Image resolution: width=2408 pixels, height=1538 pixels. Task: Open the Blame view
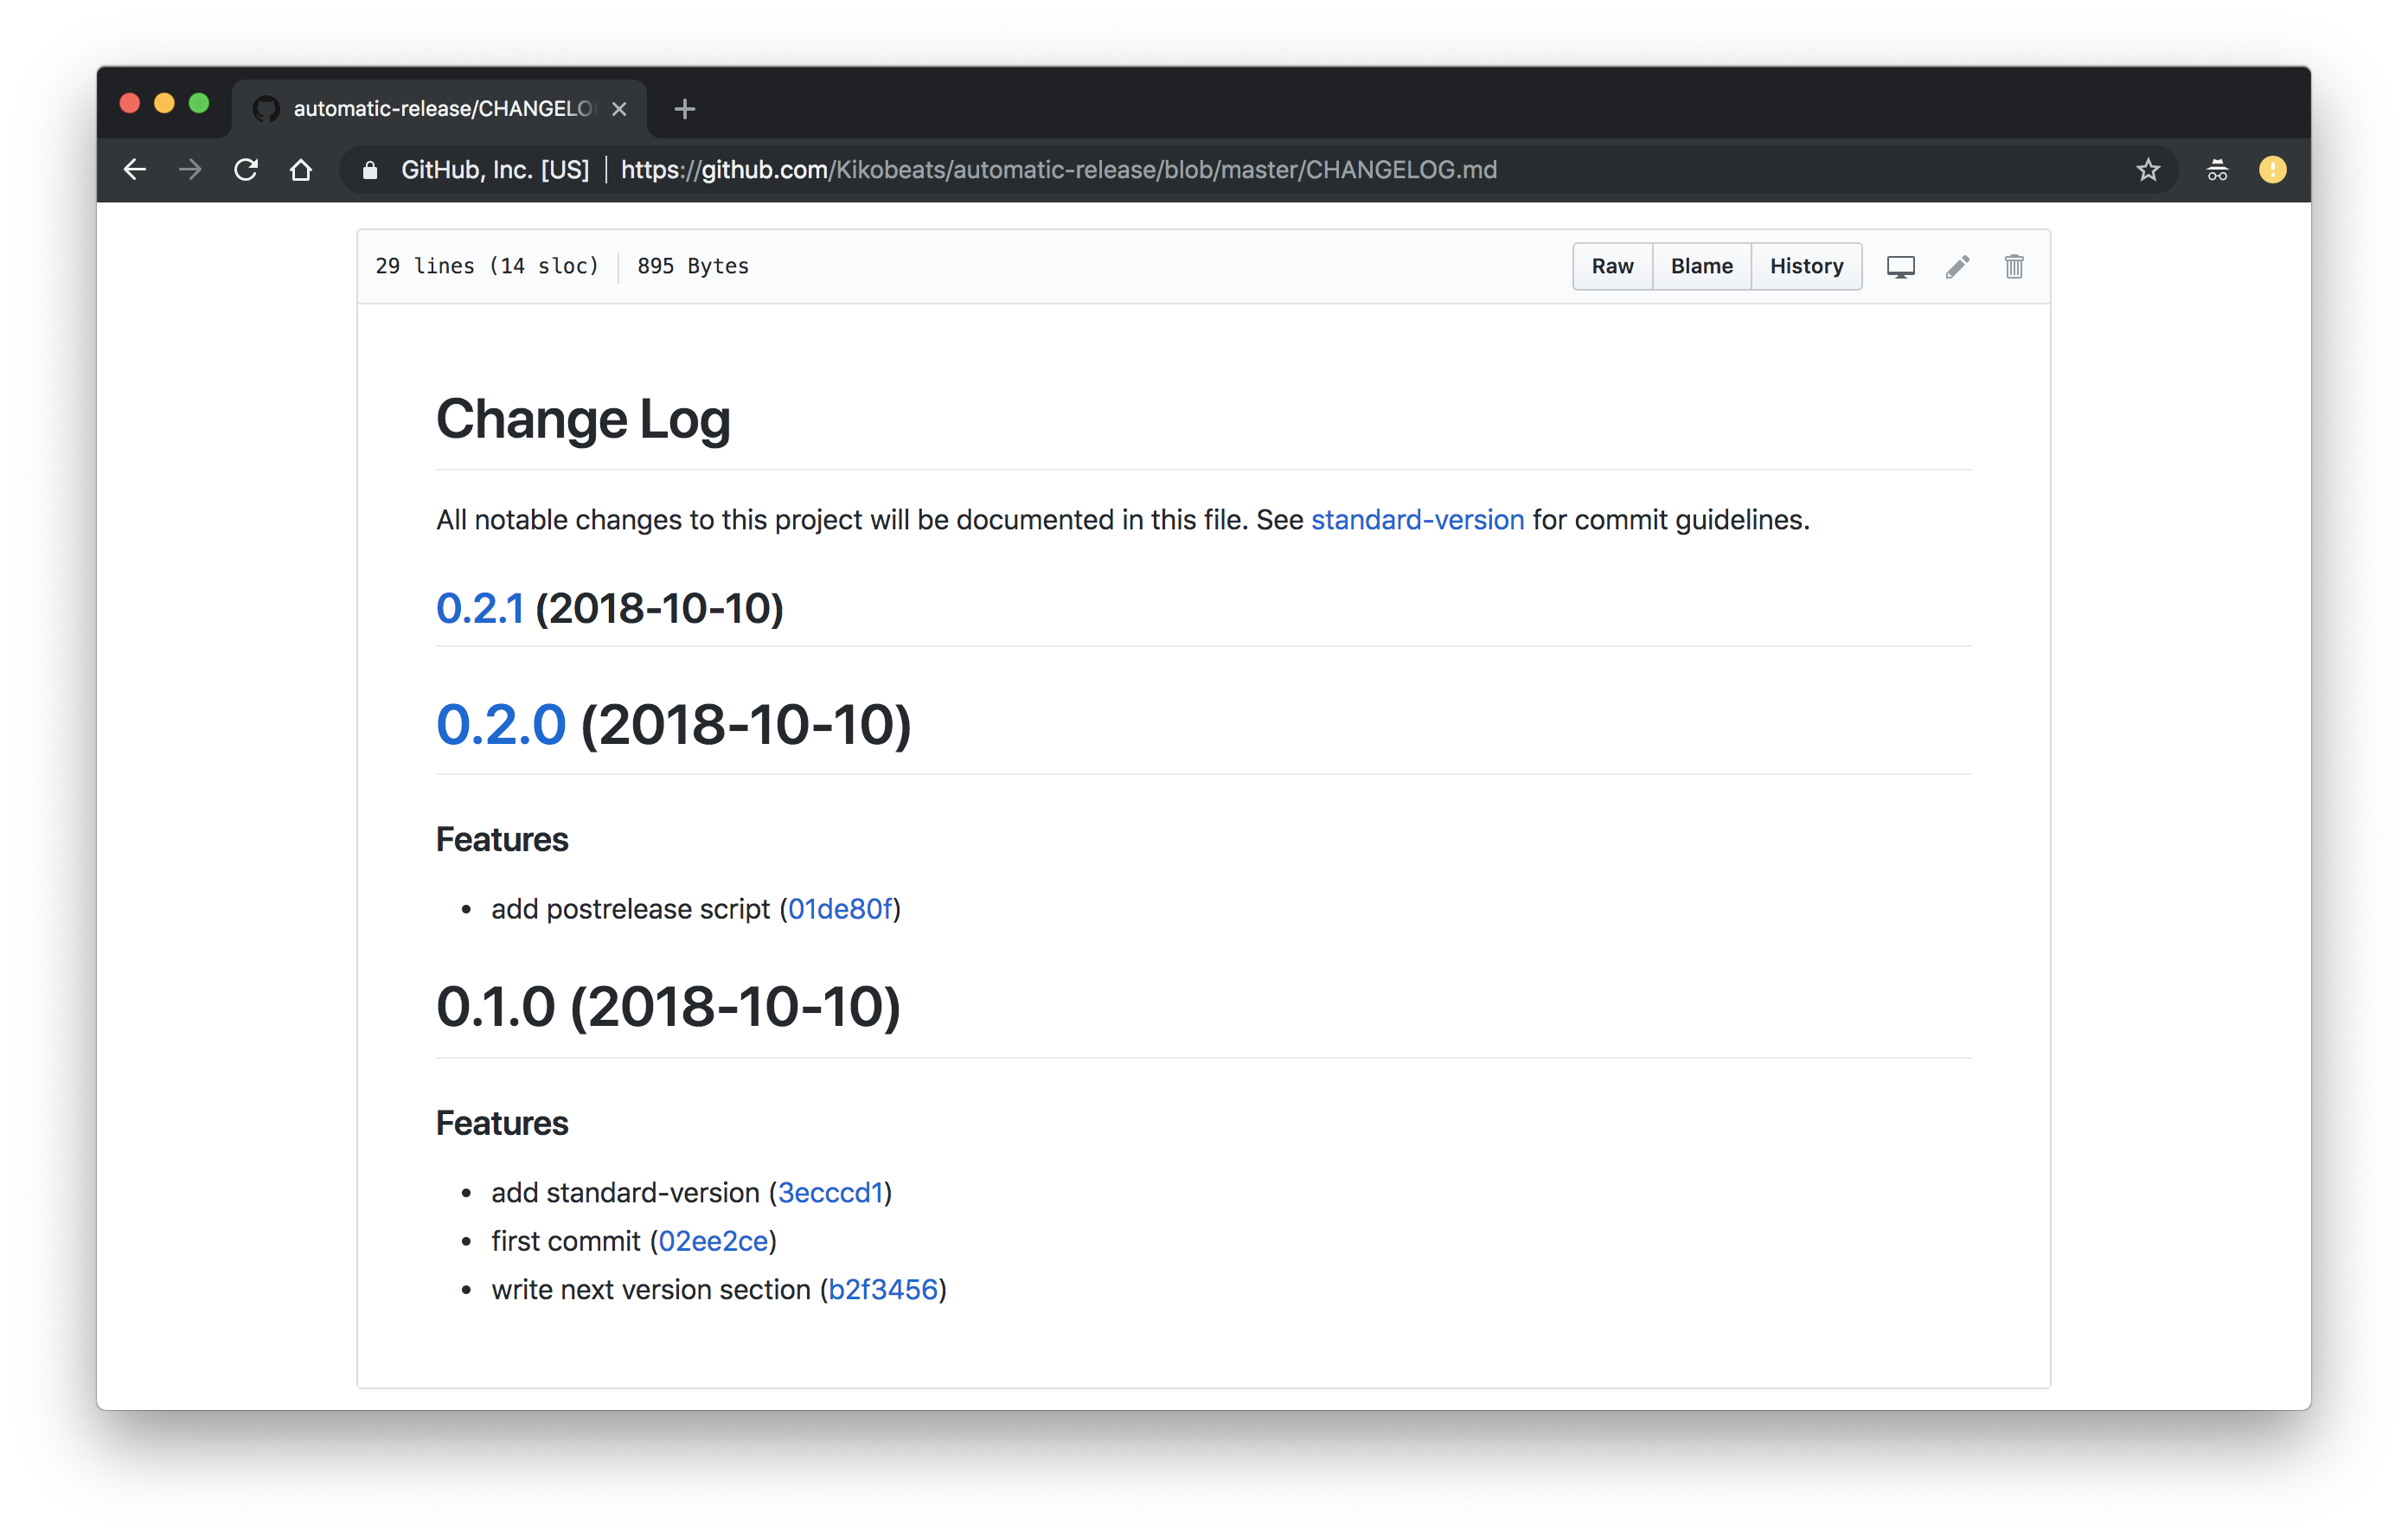[x=1701, y=266]
